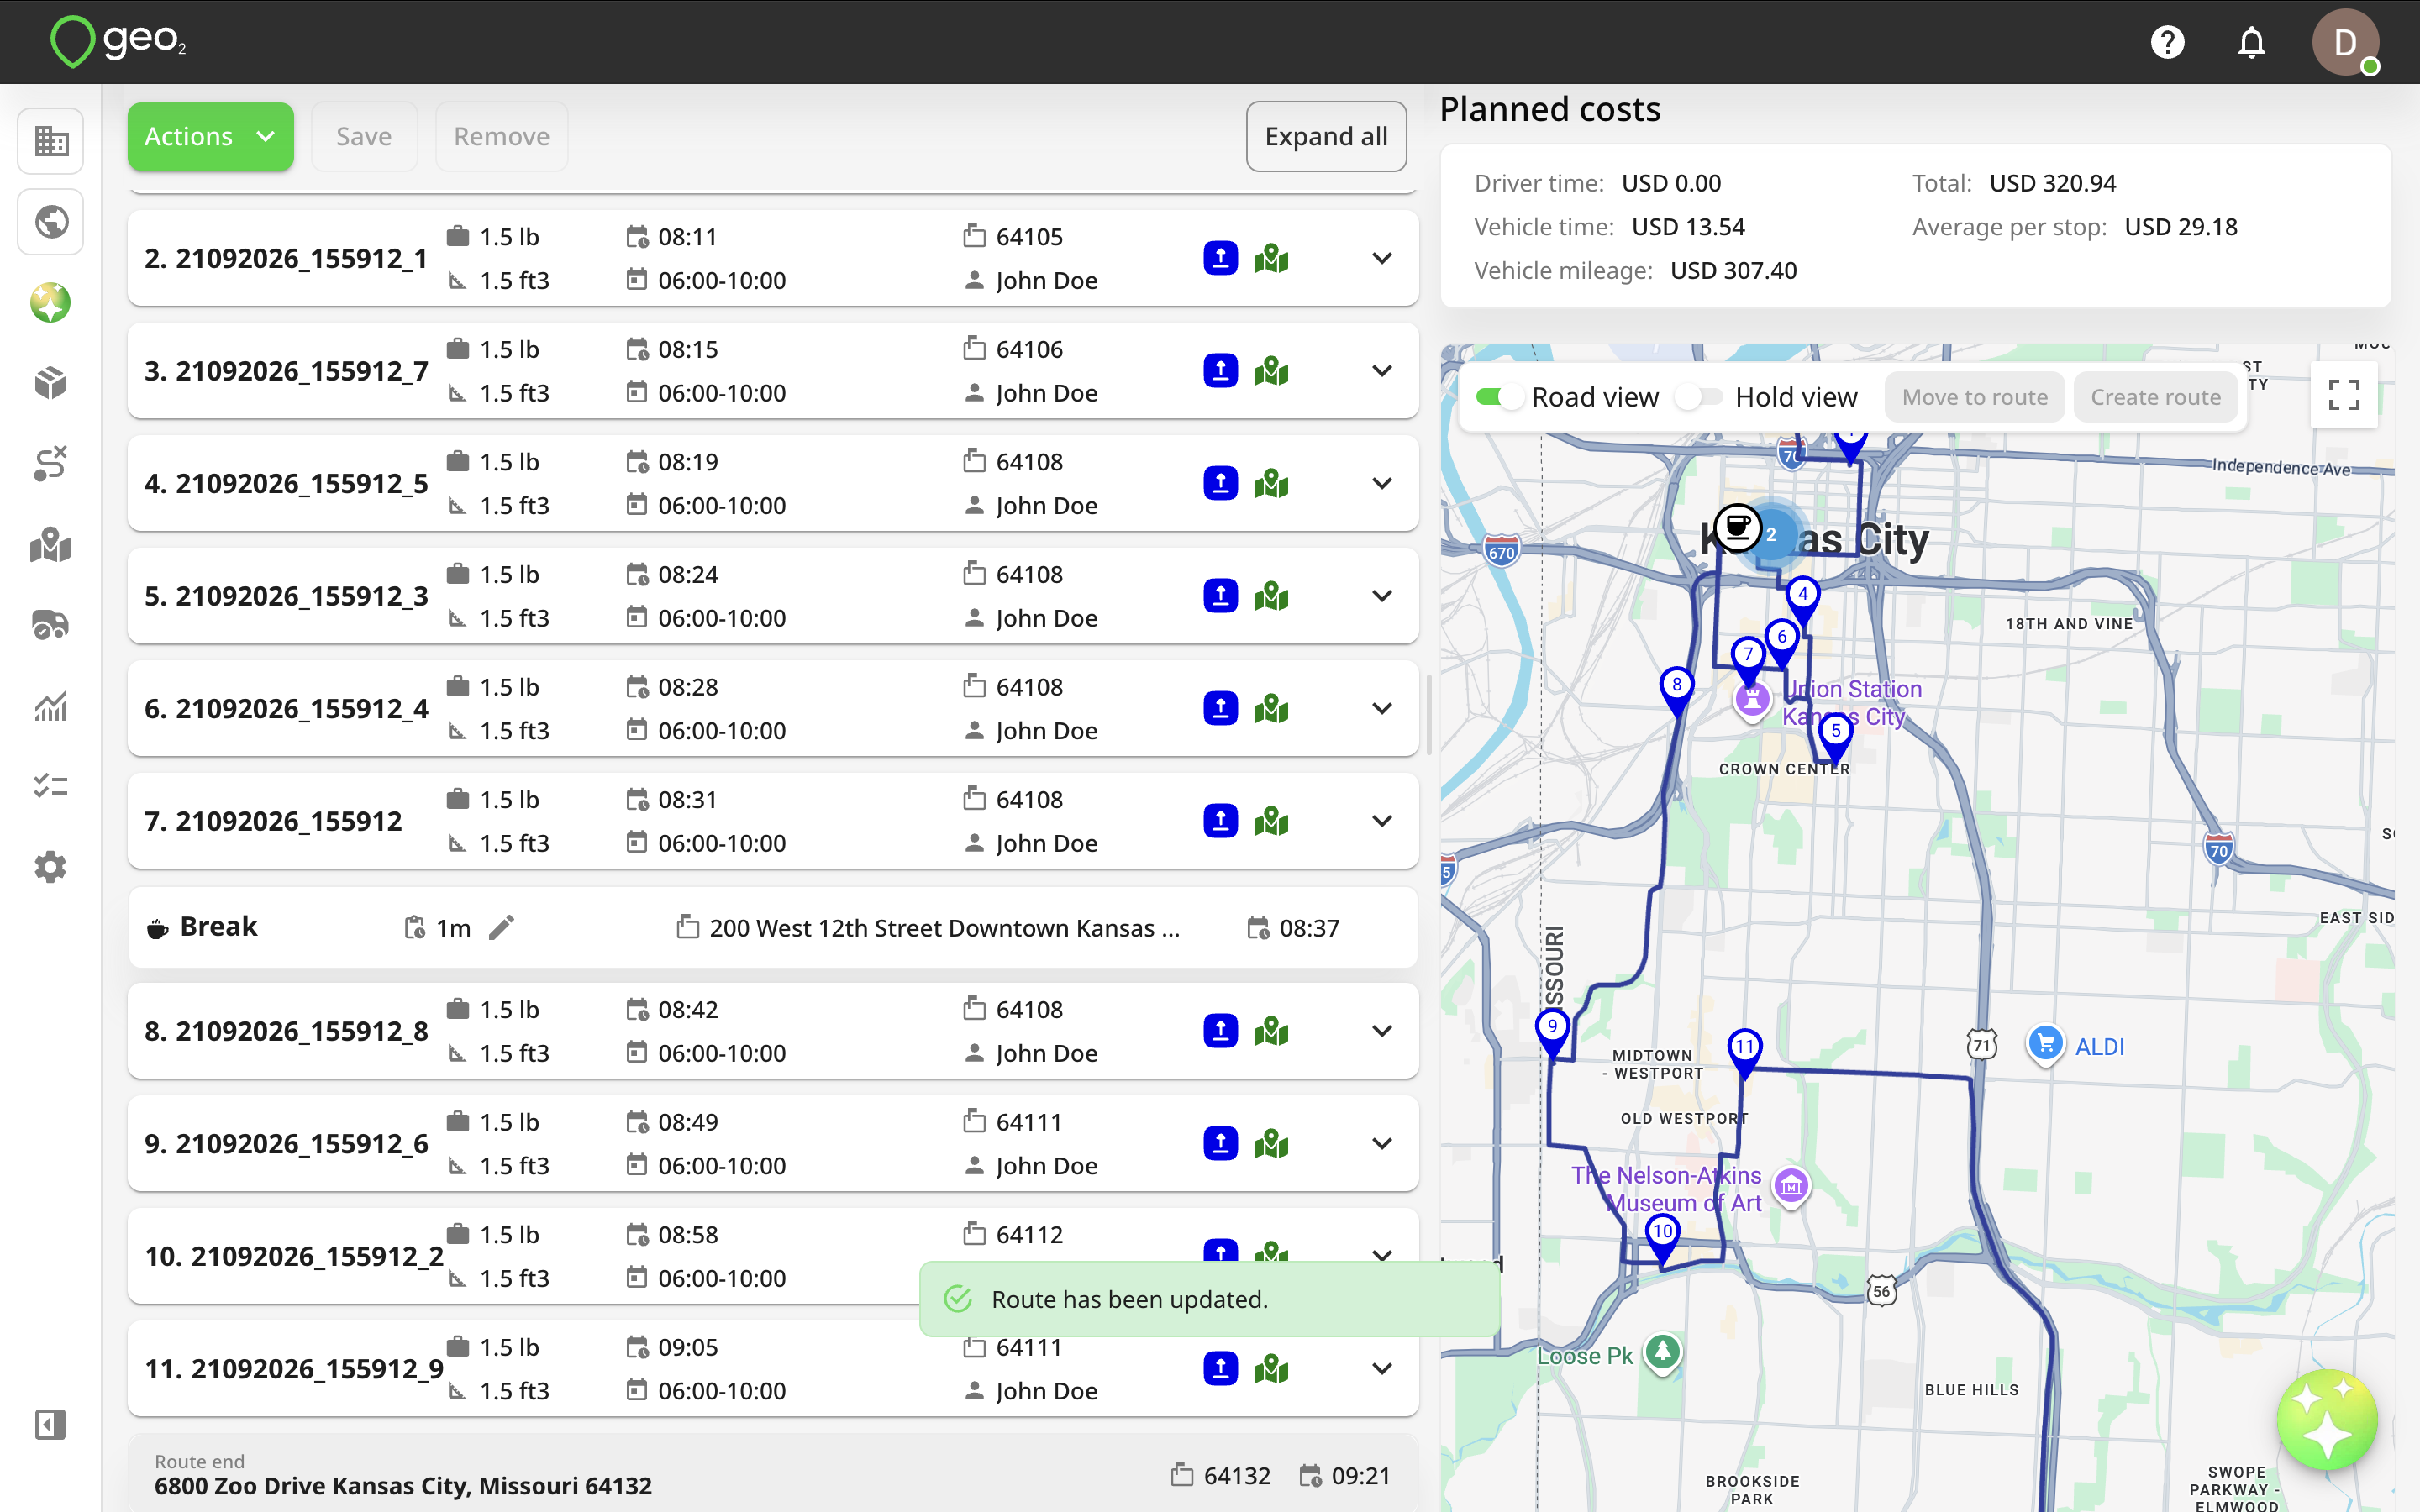Open the package box sidebar icon
This screenshot has width=2420, height=1512.
(x=51, y=383)
